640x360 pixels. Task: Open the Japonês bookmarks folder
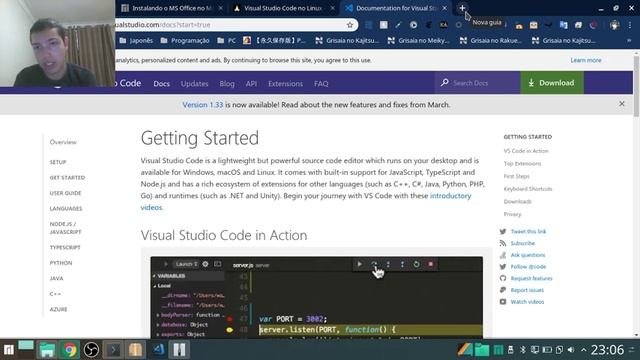(x=136, y=40)
